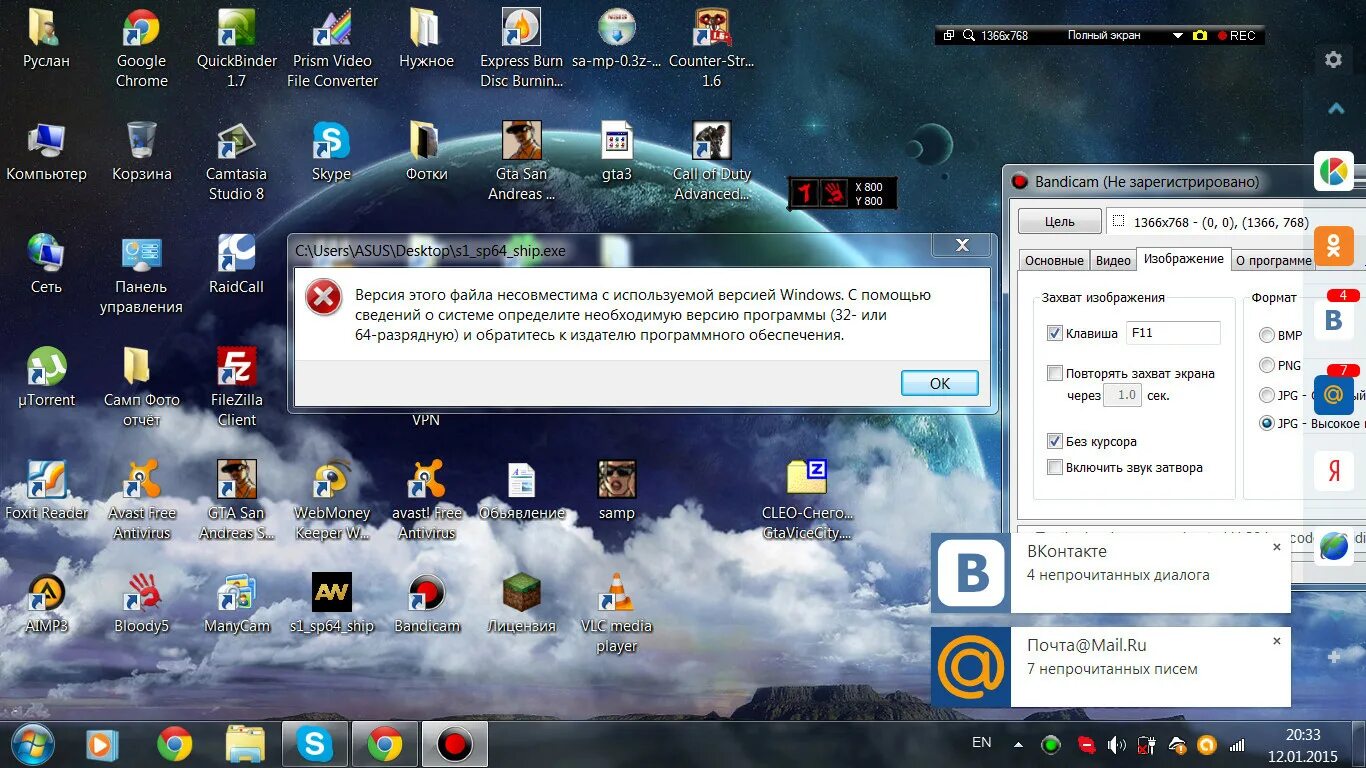
Task: Click the volume speaker tray icon
Action: tap(1116, 745)
